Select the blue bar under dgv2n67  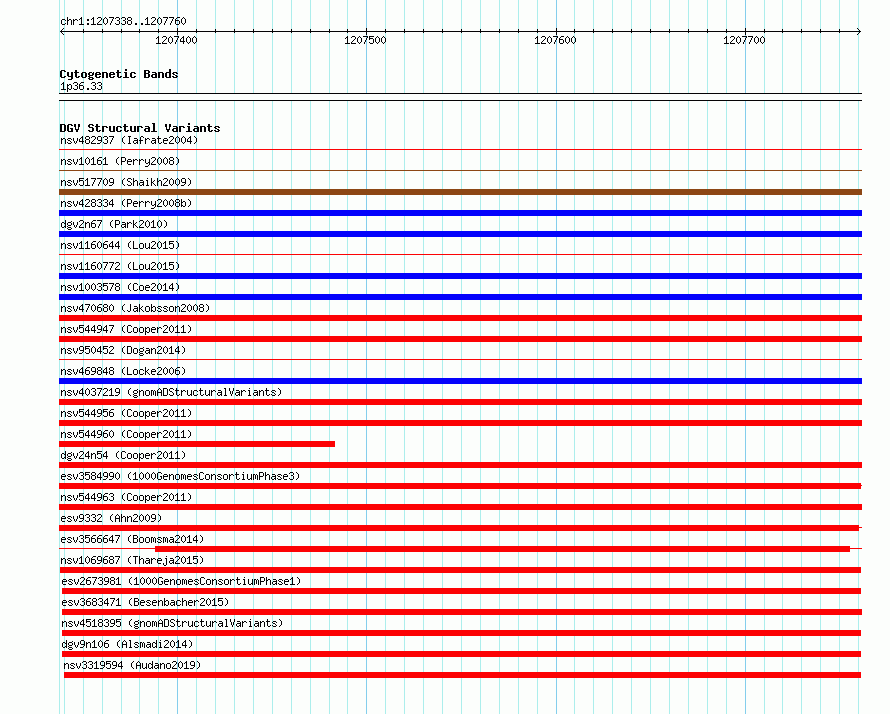[x=460, y=234]
